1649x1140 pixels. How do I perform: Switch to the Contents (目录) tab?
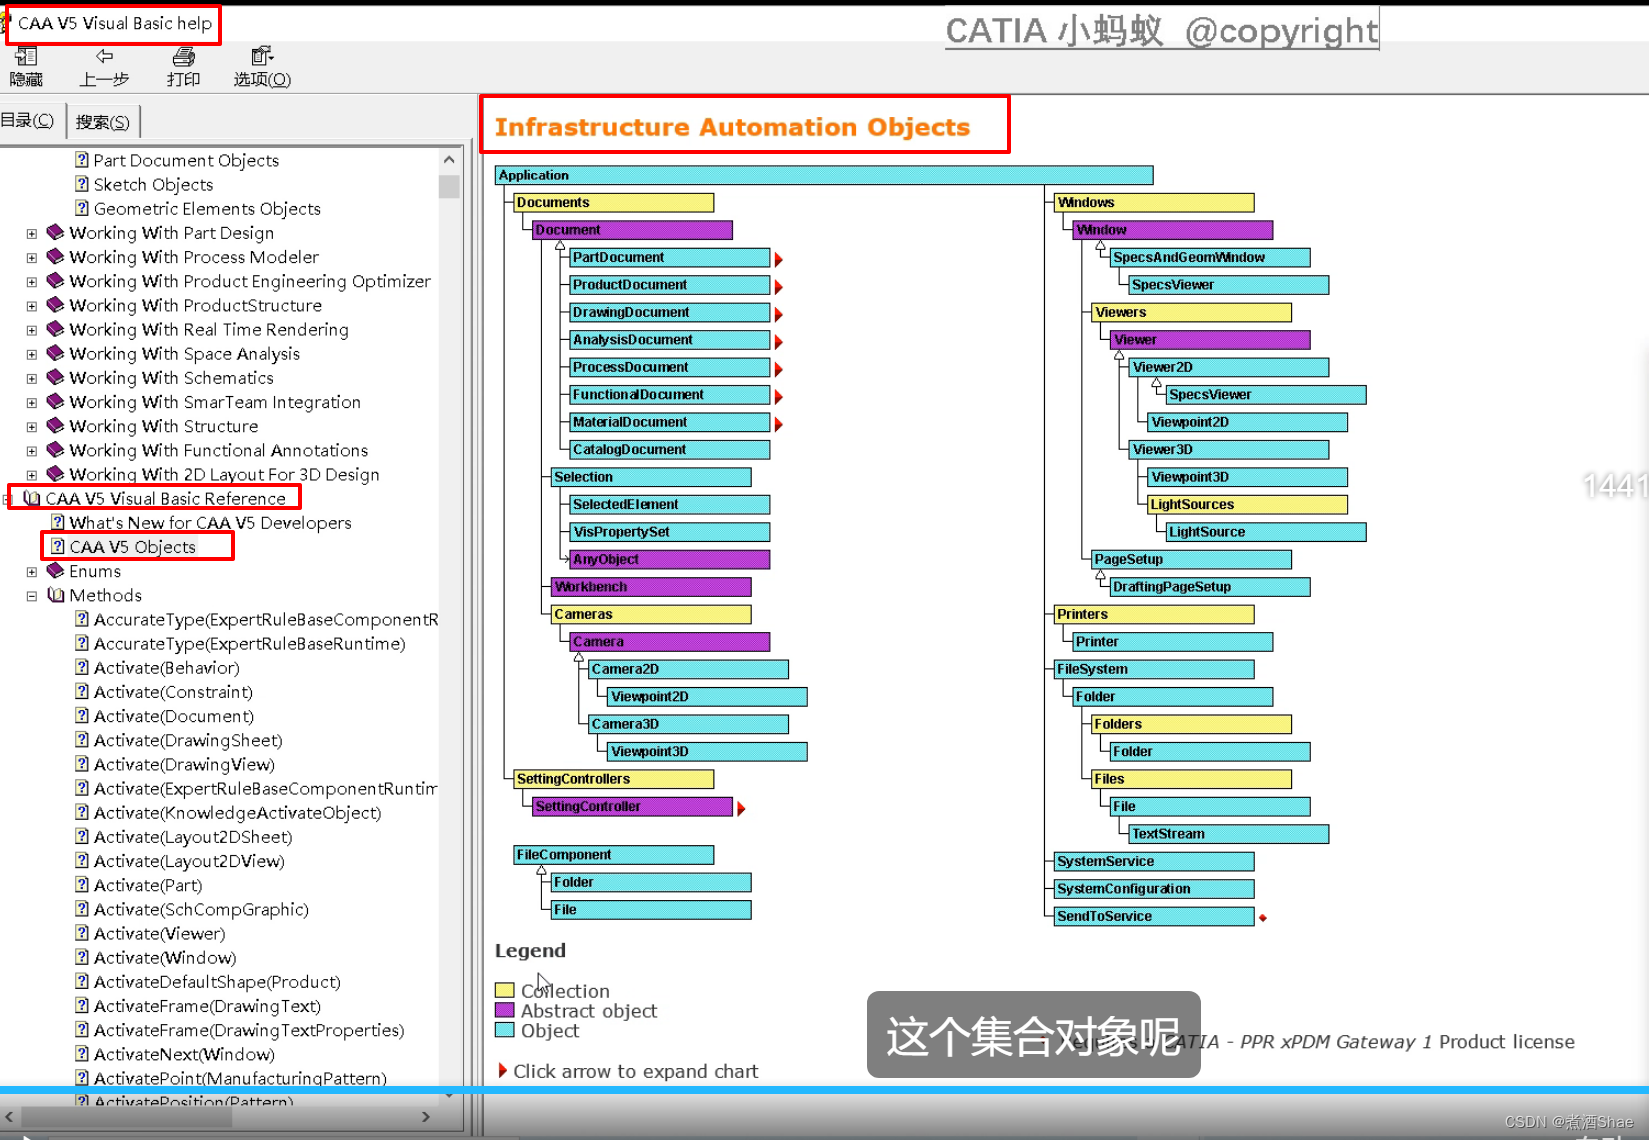[x=27, y=121]
